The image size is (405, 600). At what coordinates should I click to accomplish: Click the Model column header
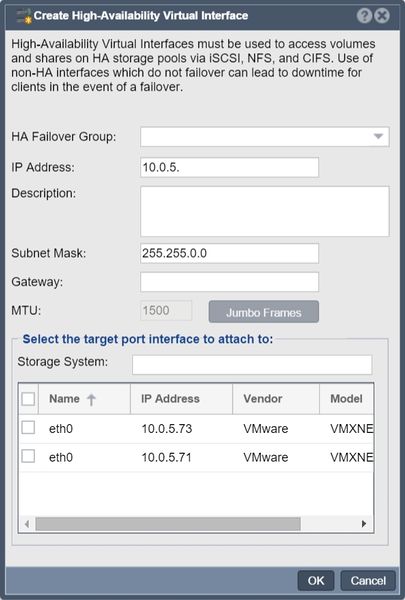tap(346, 399)
